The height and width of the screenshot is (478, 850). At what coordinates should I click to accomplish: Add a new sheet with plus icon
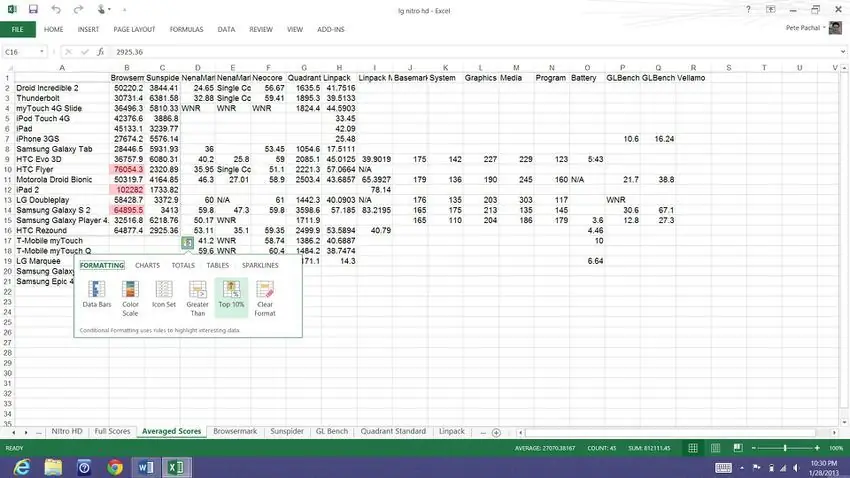coord(496,432)
